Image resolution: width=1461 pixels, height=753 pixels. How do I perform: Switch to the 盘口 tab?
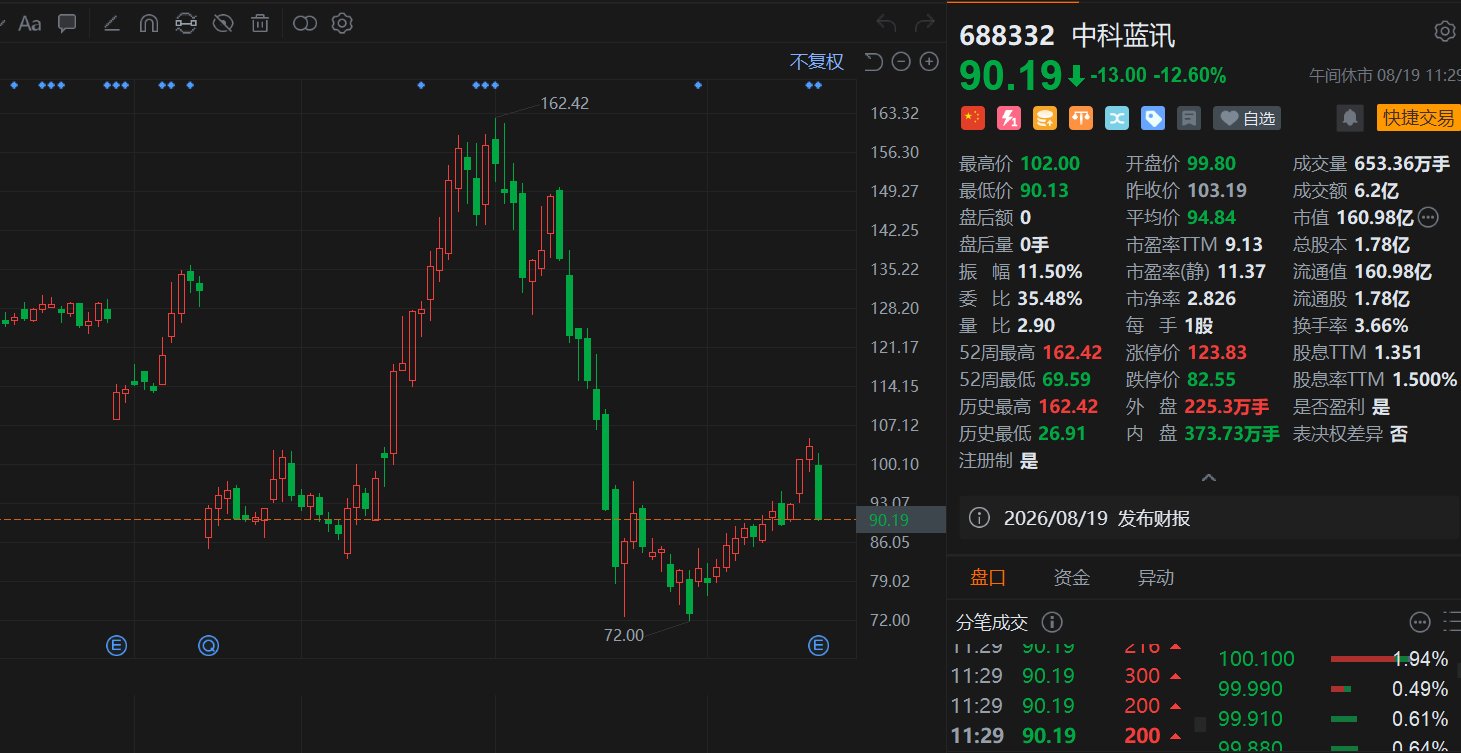coord(988,577)
